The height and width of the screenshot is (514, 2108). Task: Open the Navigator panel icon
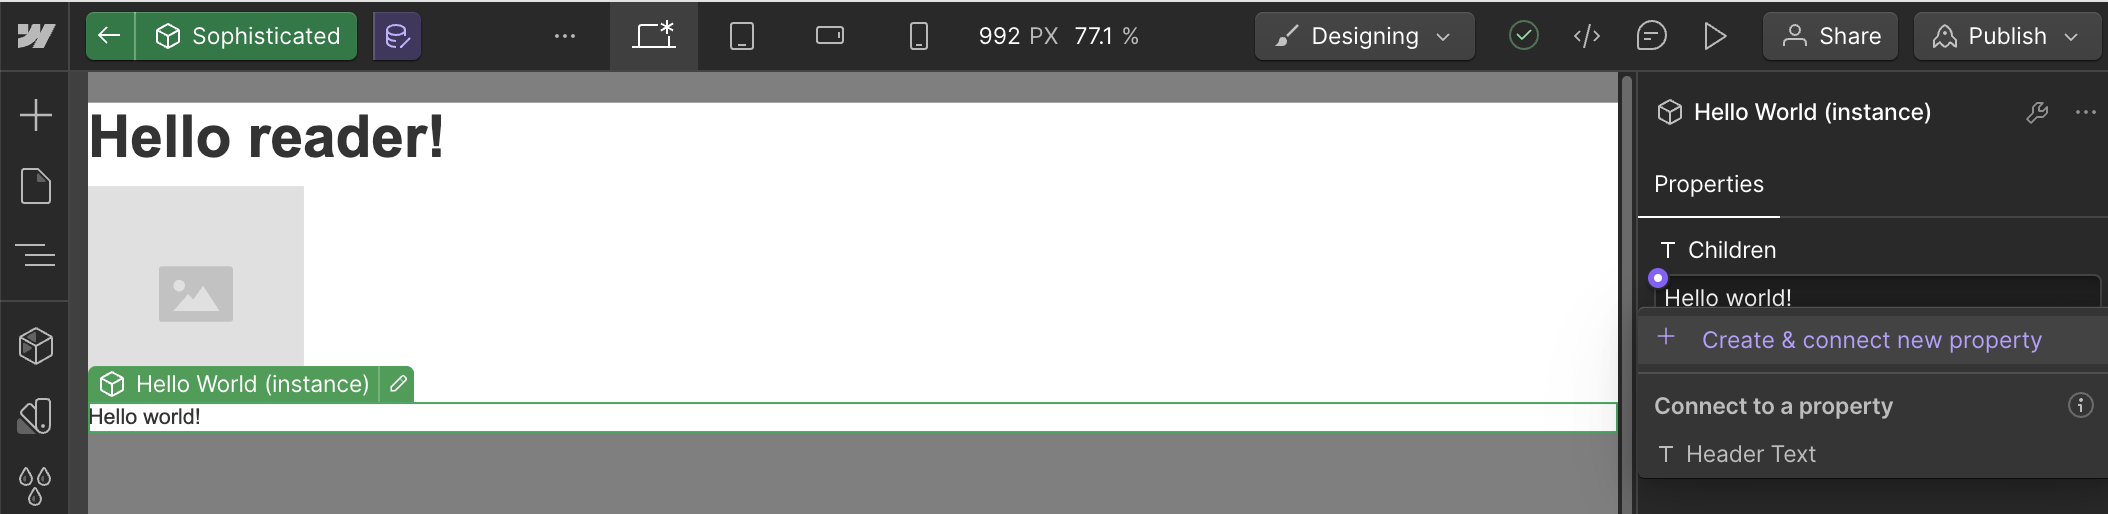[36, 256]
